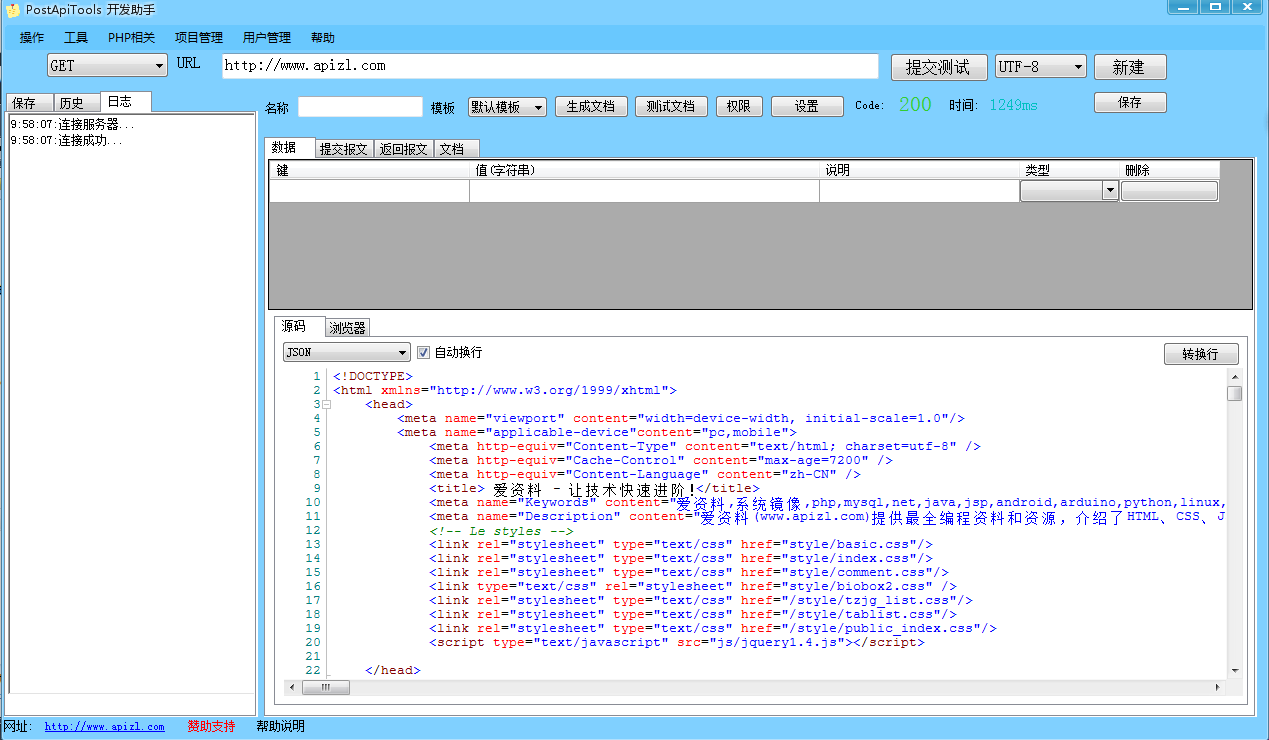1269x740 pixels.
Task: Click the PostApiTools title bar app icon
Action: click(13, 10)
